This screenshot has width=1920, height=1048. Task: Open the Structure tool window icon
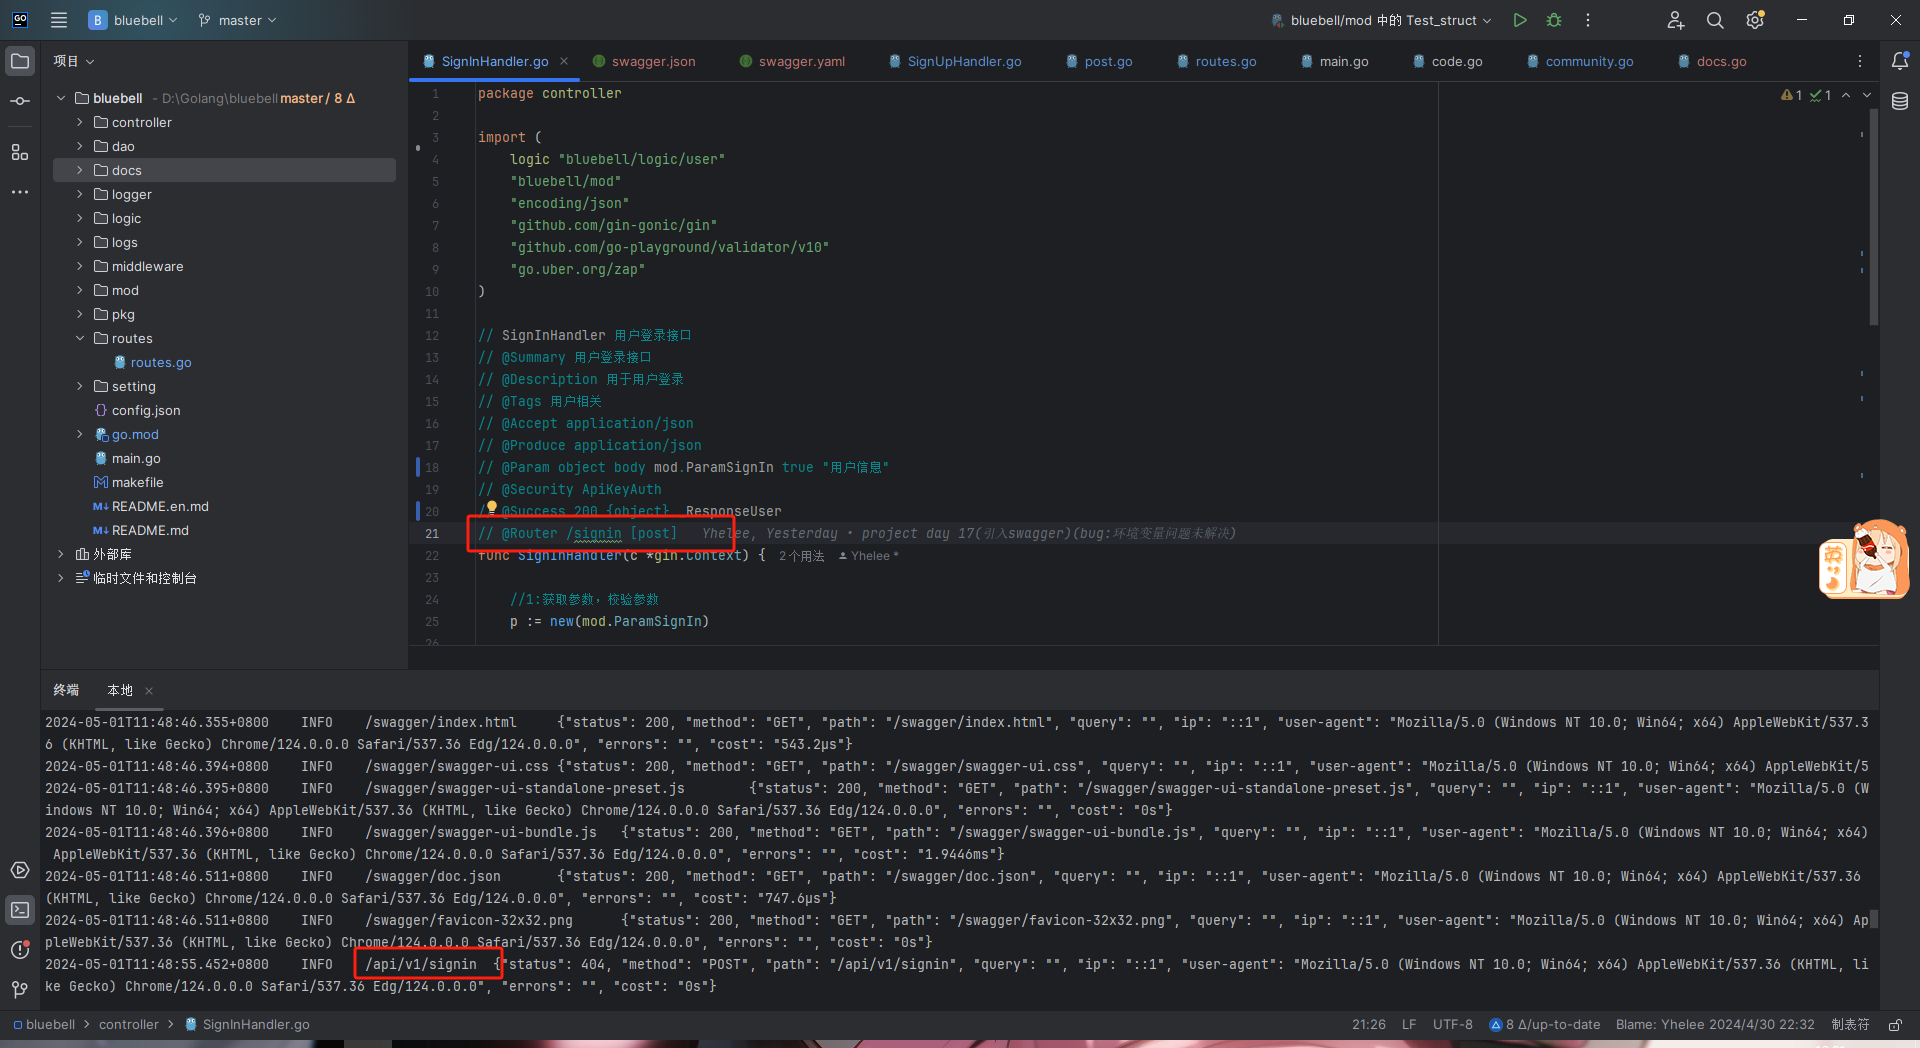coord(20,152)
